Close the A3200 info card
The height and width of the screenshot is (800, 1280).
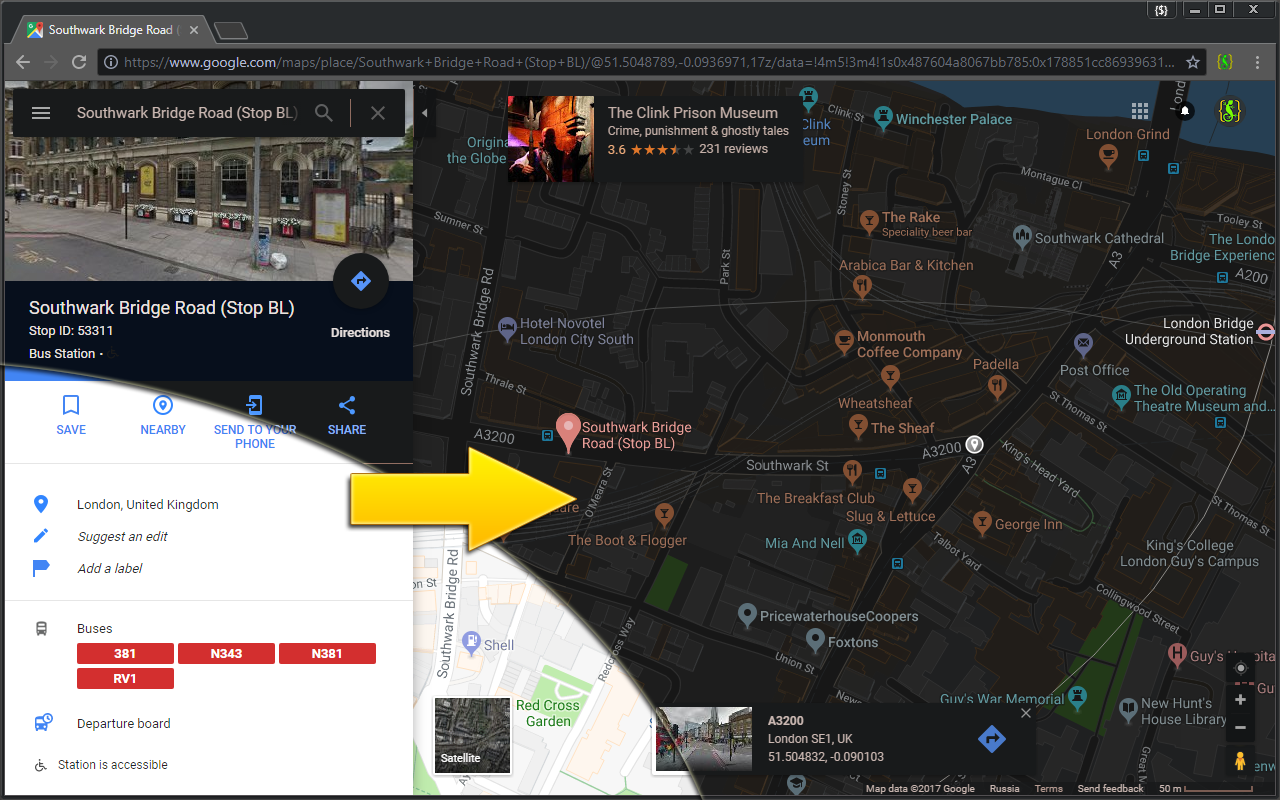[x=1025, y=713]
